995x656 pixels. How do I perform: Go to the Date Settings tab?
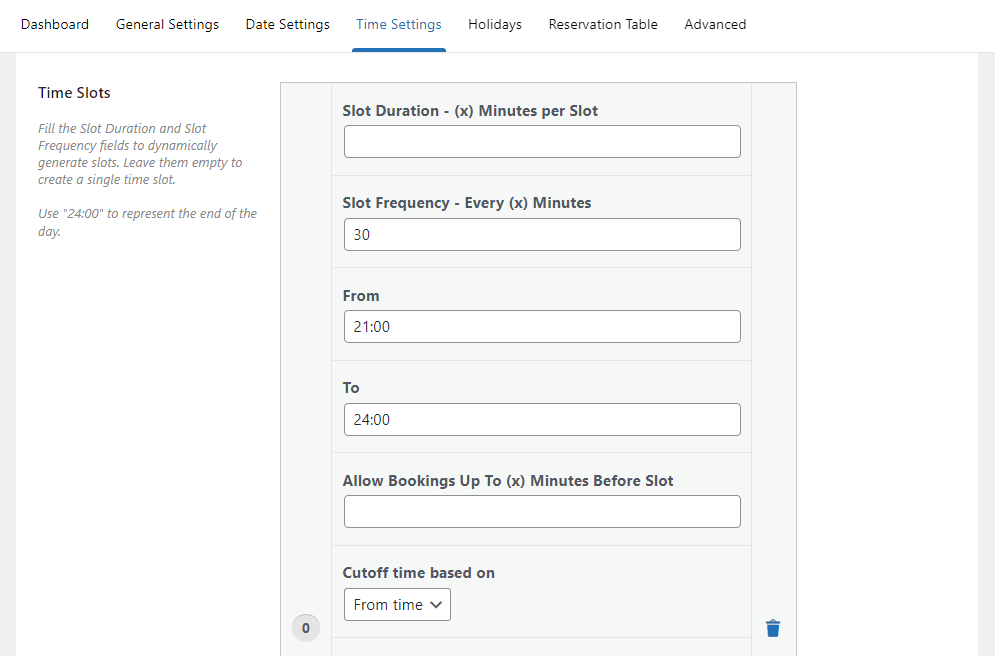pyautogui.click(x=287, y=24)
